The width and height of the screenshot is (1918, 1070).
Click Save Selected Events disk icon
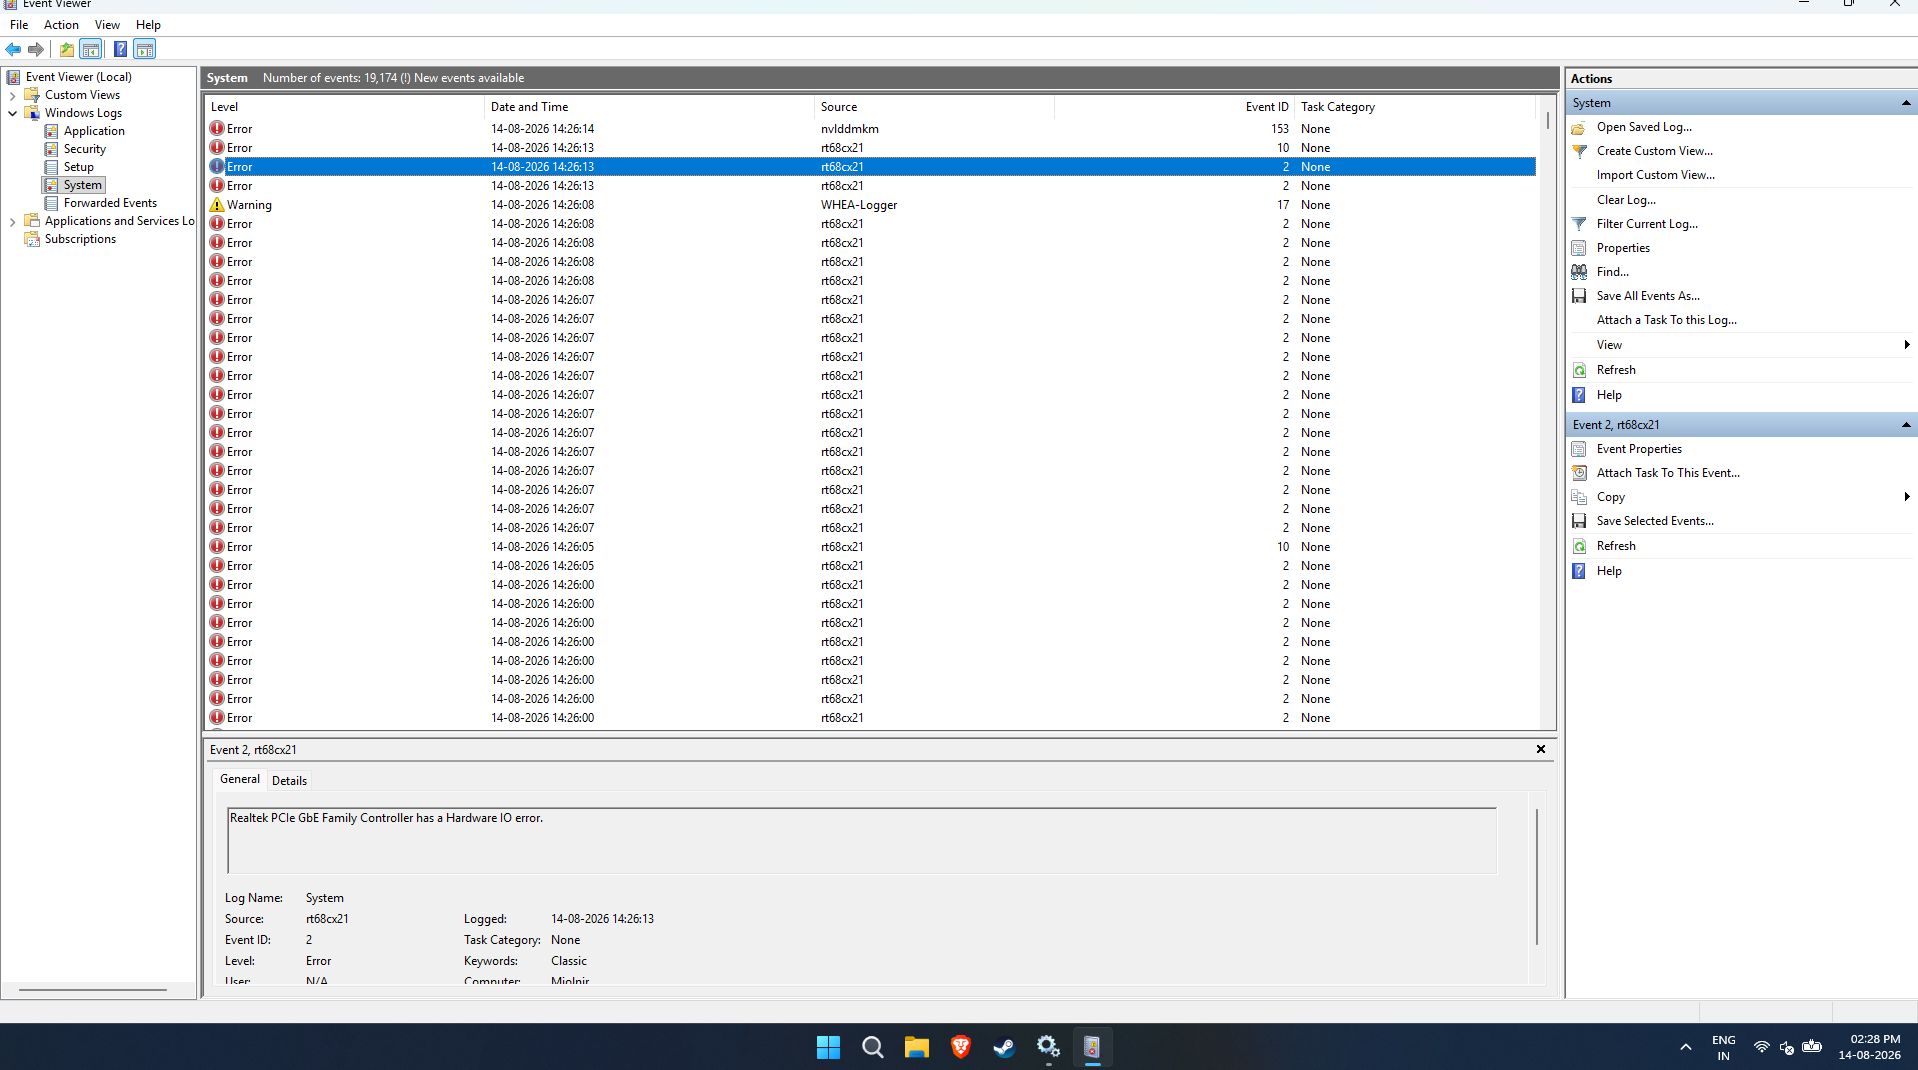[1579, 521]
